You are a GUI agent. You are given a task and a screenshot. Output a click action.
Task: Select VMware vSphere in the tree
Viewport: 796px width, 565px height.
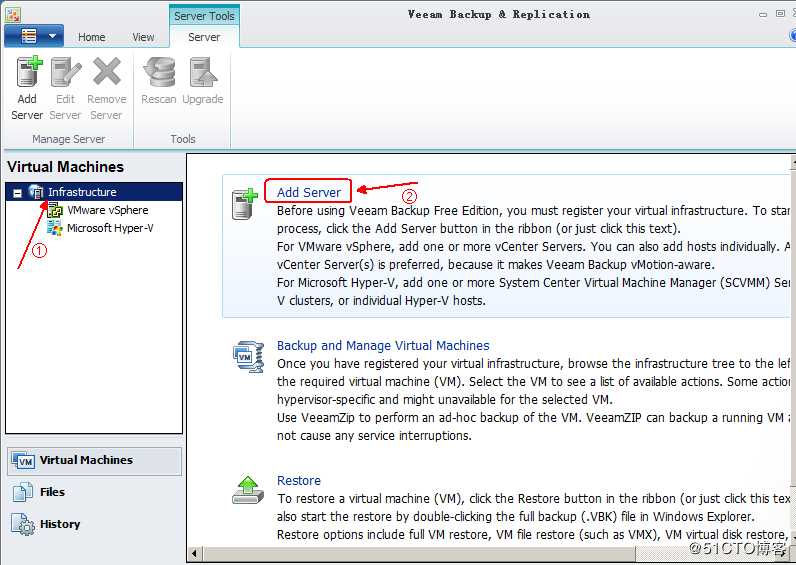click(108, 210)
